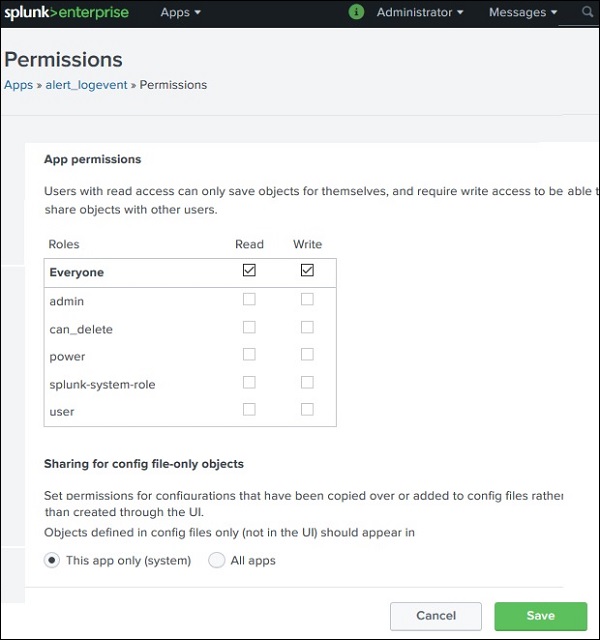Select the This app only radio button

(52, 561)
